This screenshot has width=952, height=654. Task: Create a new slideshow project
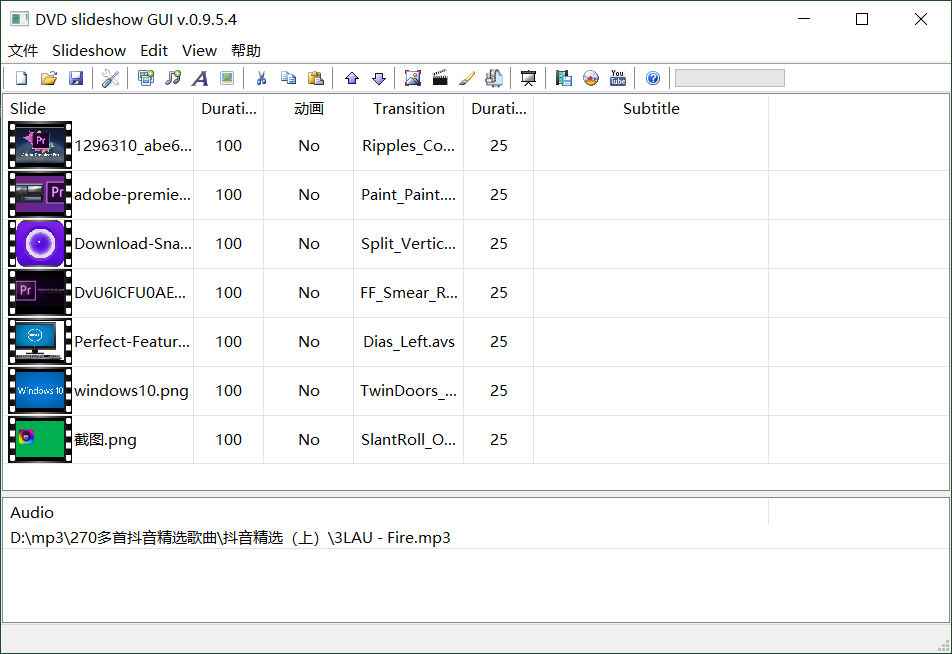tap(20, 77)
